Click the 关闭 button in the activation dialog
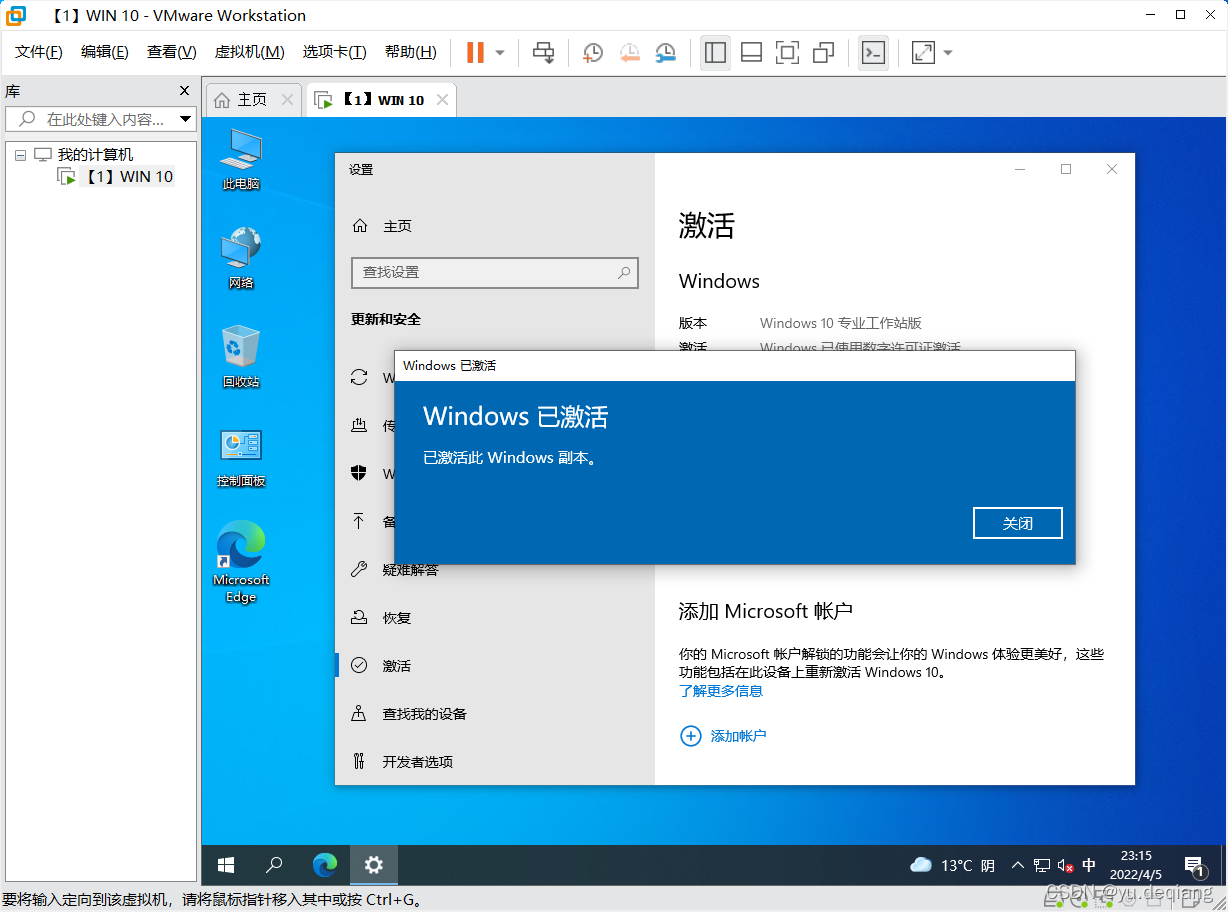This screenshot has width=1228, height=912. point(1018,523)
